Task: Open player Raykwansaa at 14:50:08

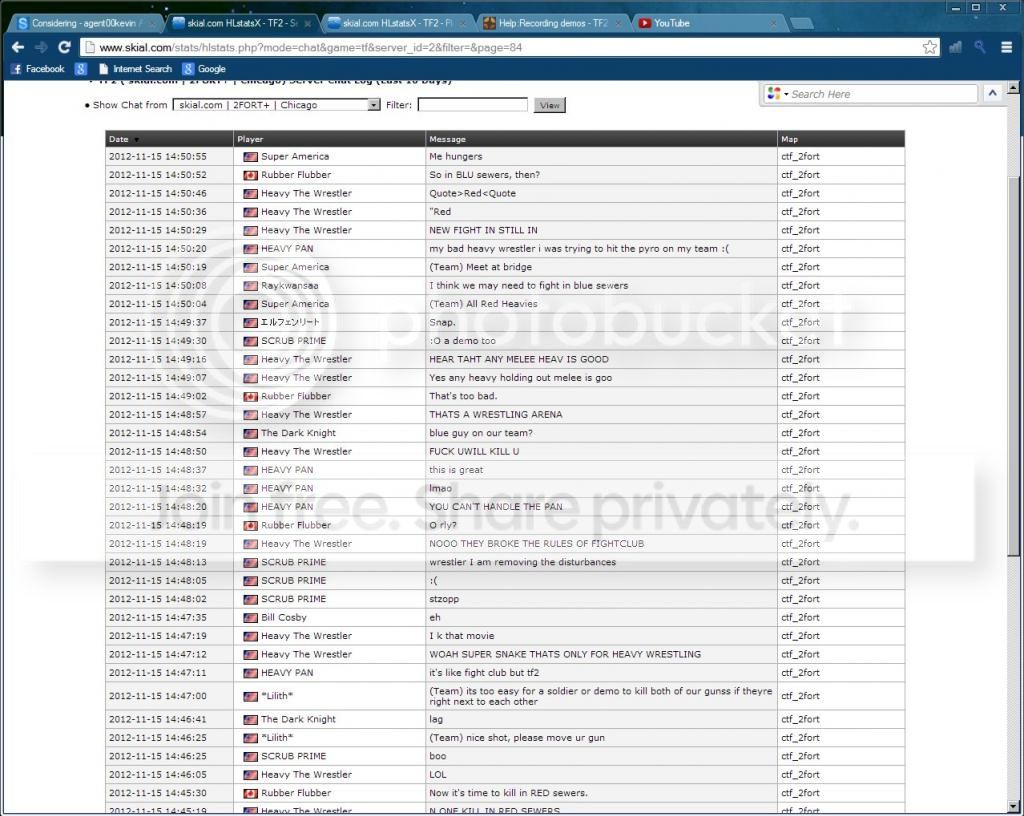Action: click(290, 285)
